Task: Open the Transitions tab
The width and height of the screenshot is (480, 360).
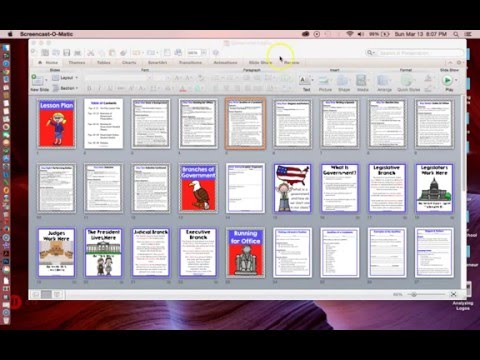Action: tap(190, 62)
